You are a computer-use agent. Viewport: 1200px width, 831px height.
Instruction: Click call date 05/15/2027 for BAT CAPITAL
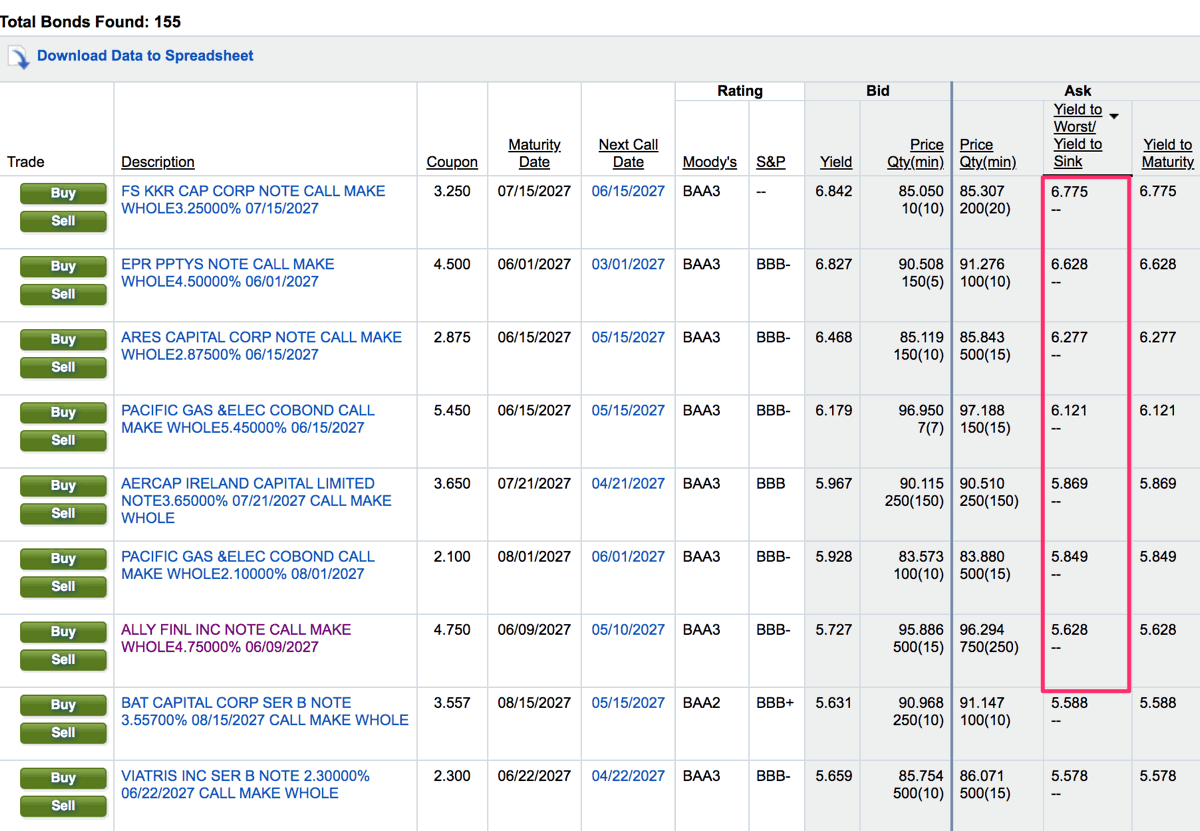(x=628, y=702)
